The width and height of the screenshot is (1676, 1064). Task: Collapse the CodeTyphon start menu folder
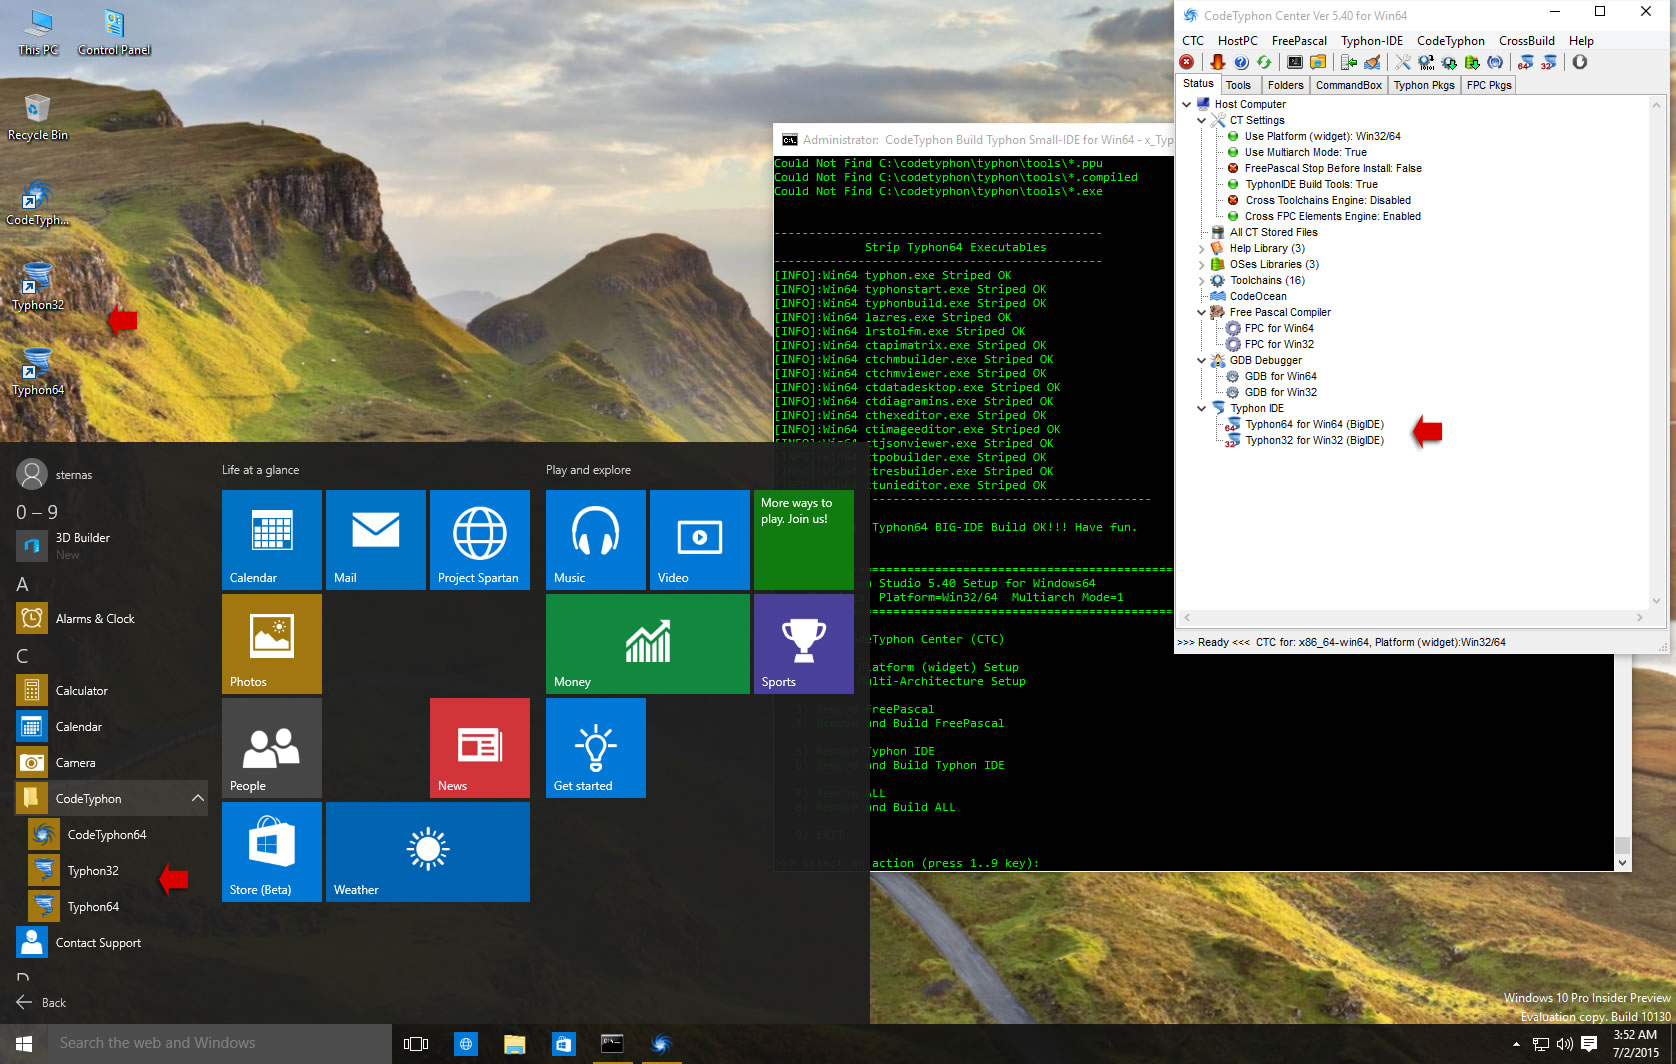click(198, 798)
